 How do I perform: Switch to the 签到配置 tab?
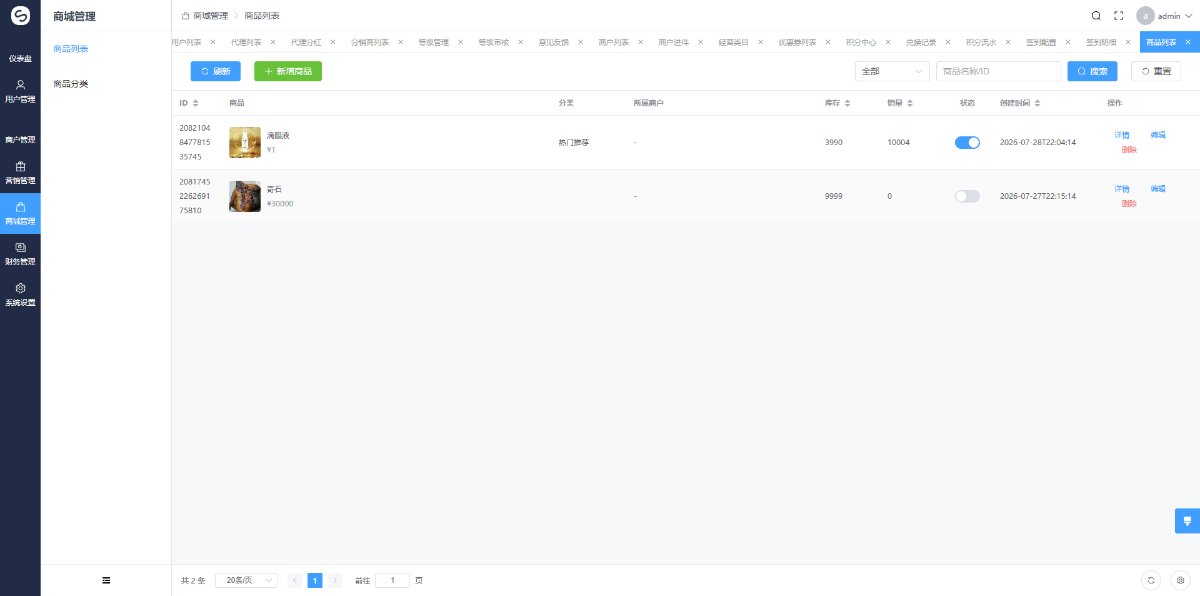coord(1040,43)
